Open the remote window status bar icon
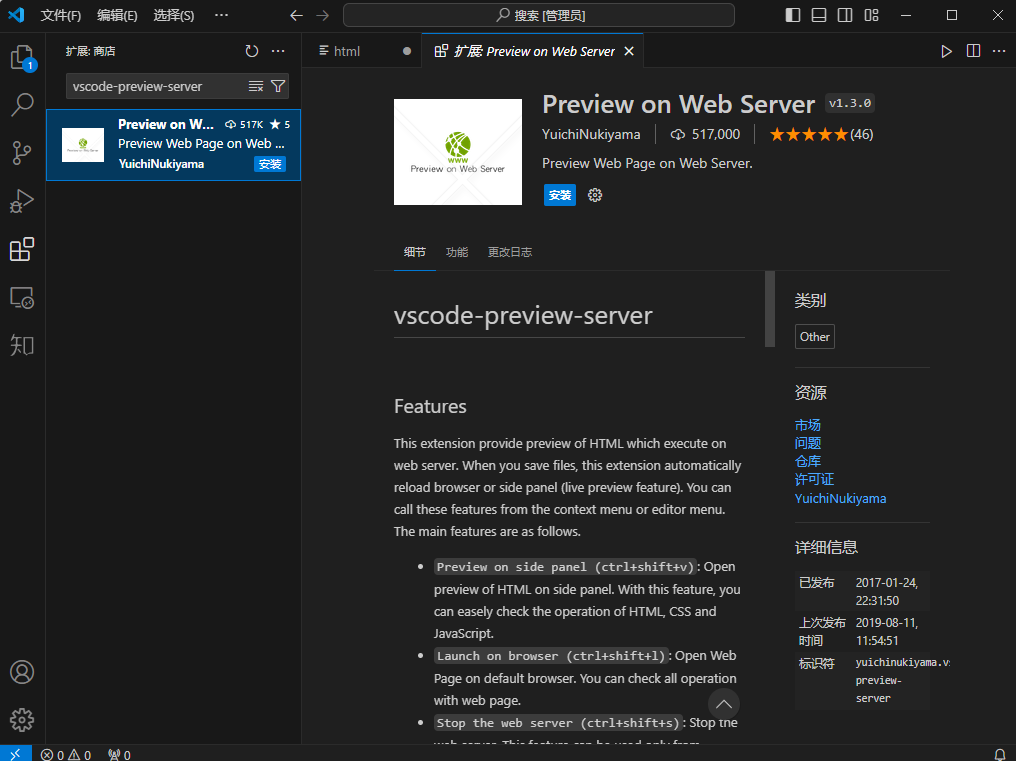 click(16, 754)
